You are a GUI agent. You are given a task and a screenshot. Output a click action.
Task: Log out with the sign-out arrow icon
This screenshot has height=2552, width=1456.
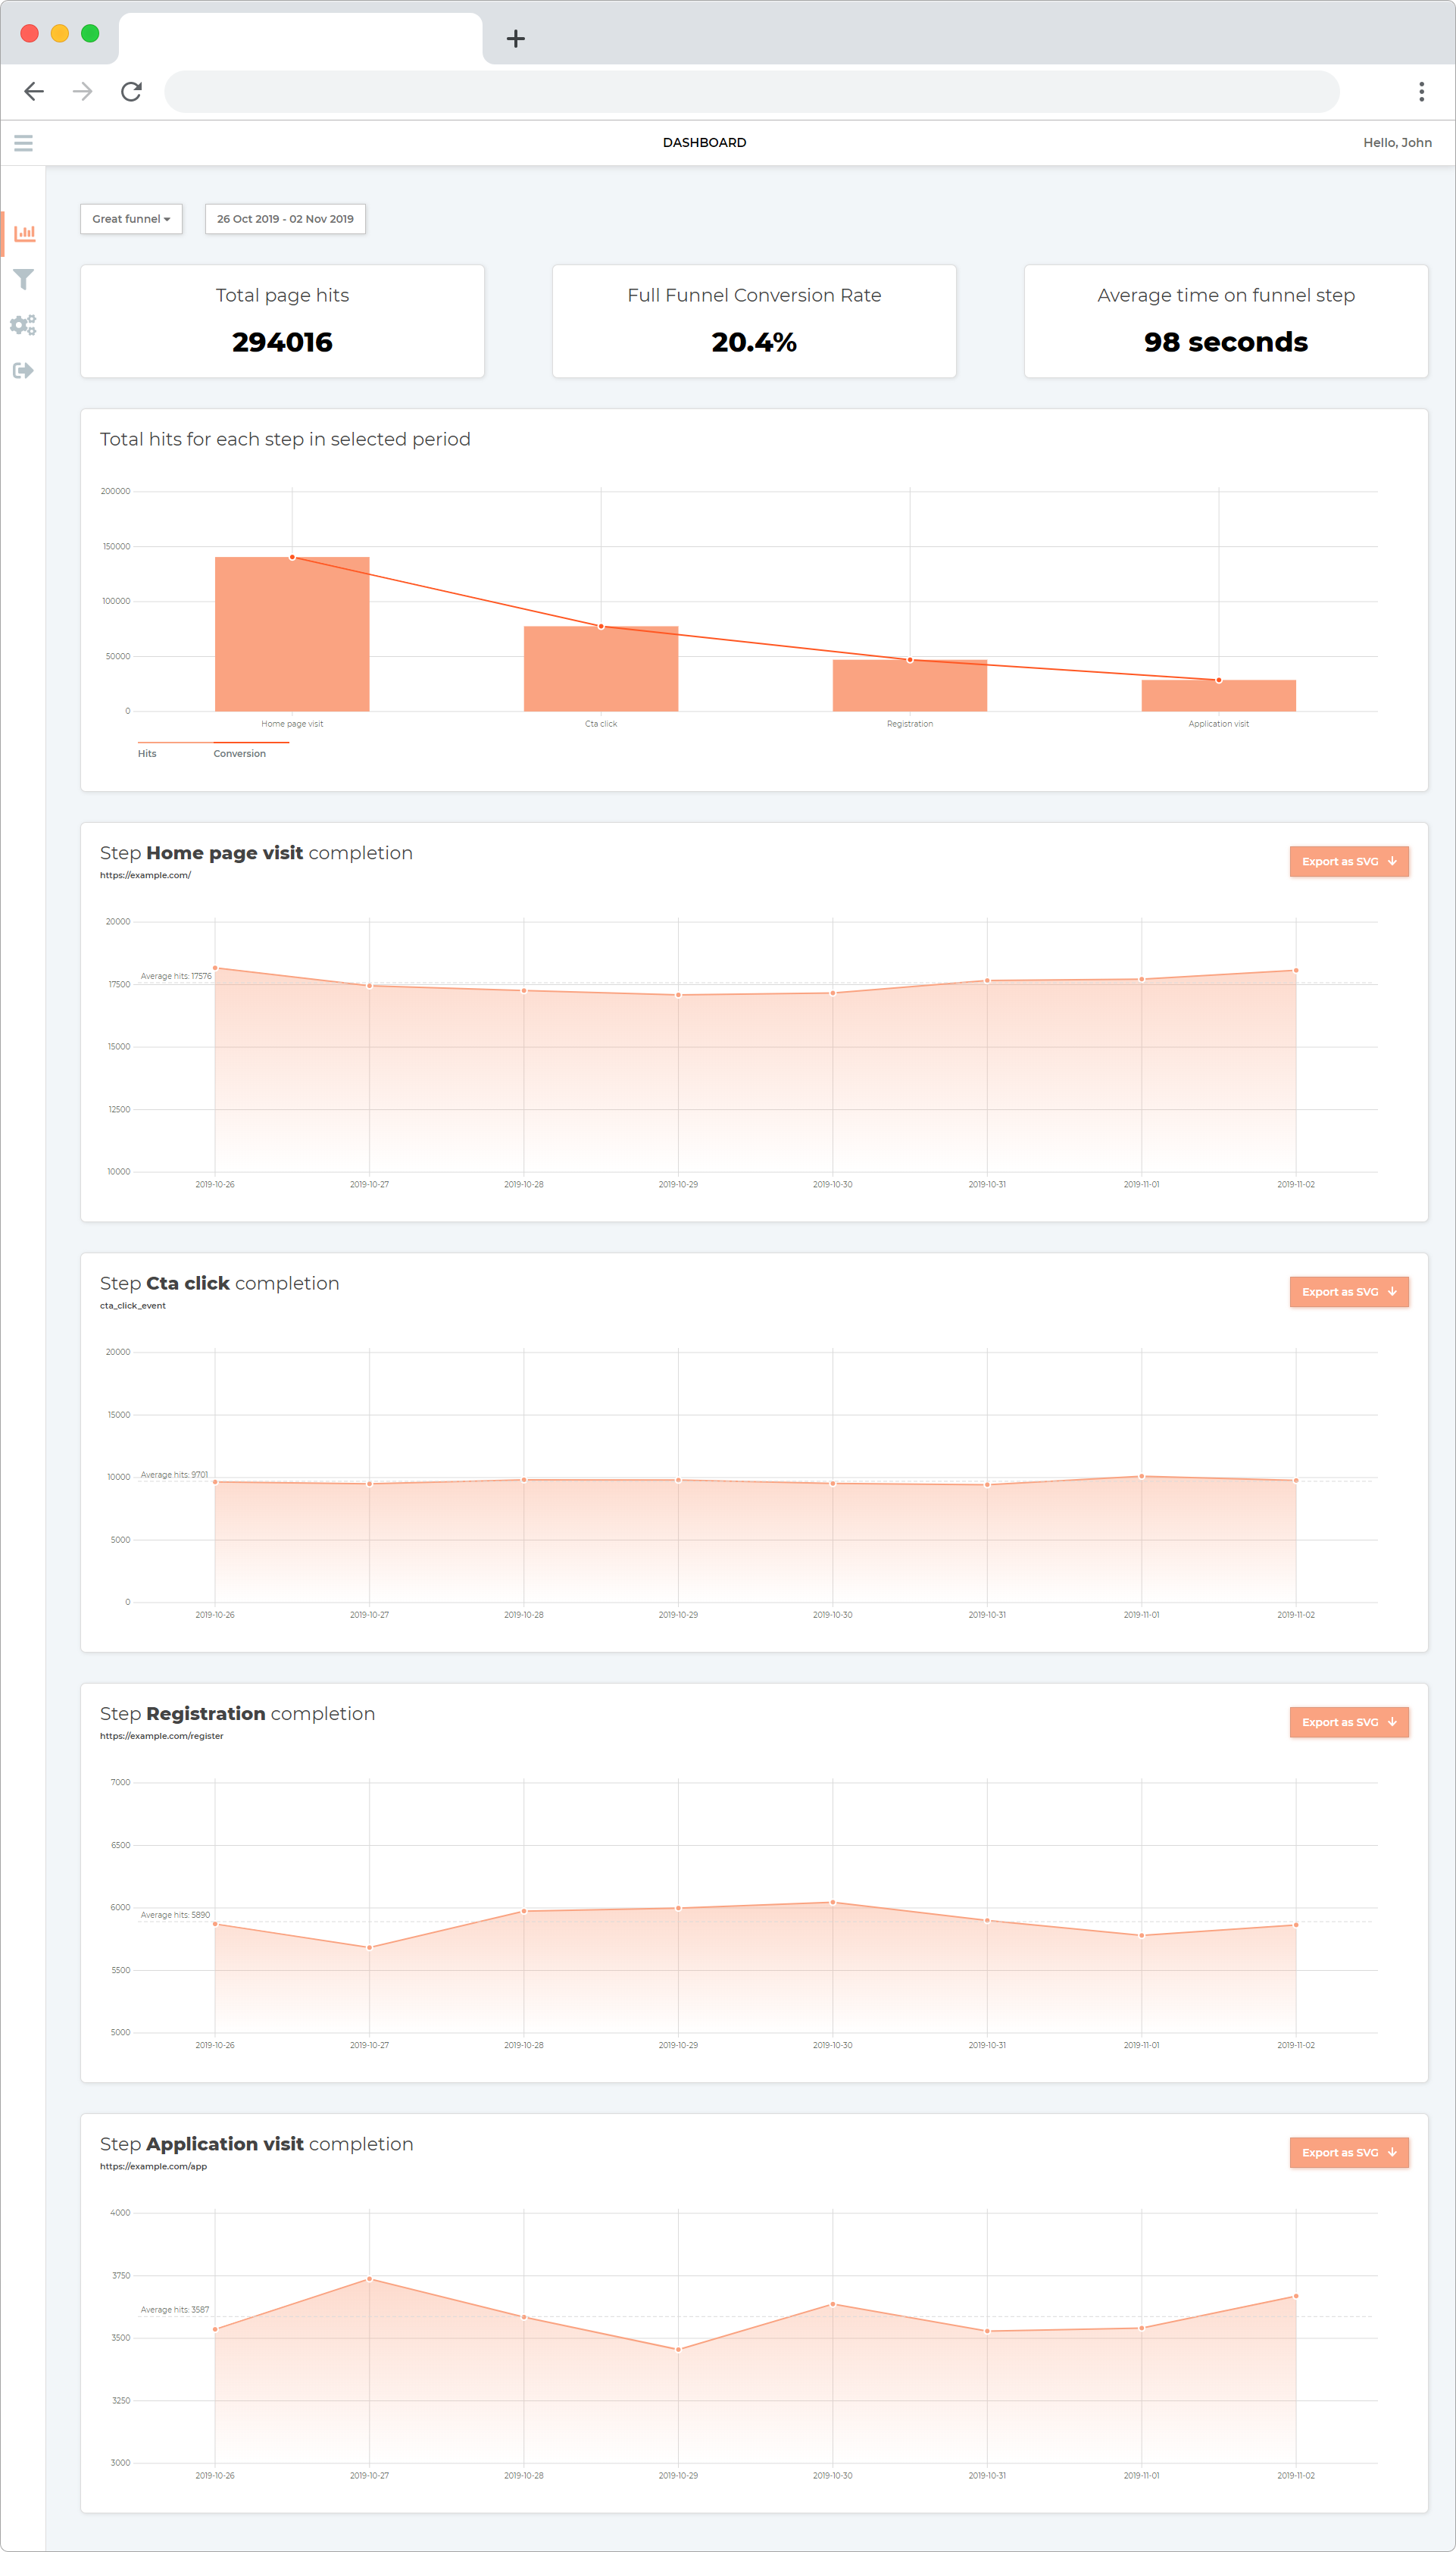tap(24, 370)
